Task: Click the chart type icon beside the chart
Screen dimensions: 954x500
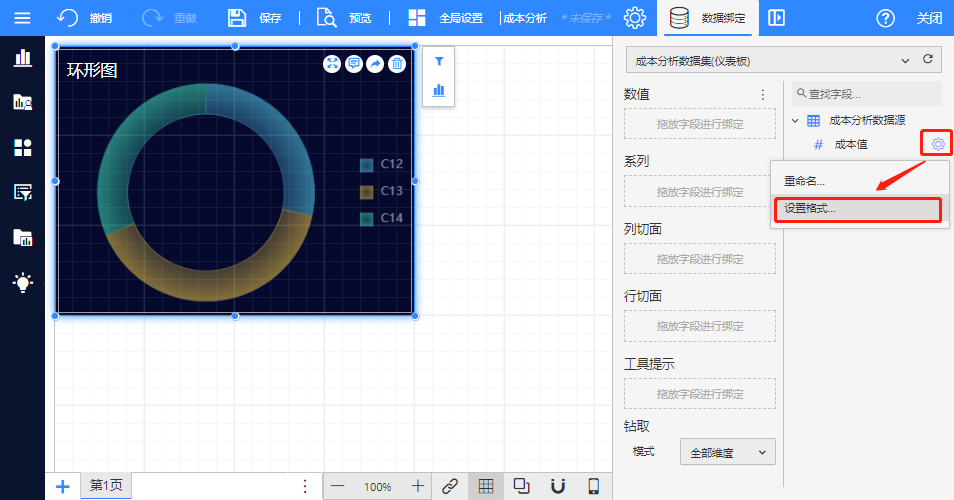Action: (438, 90)
